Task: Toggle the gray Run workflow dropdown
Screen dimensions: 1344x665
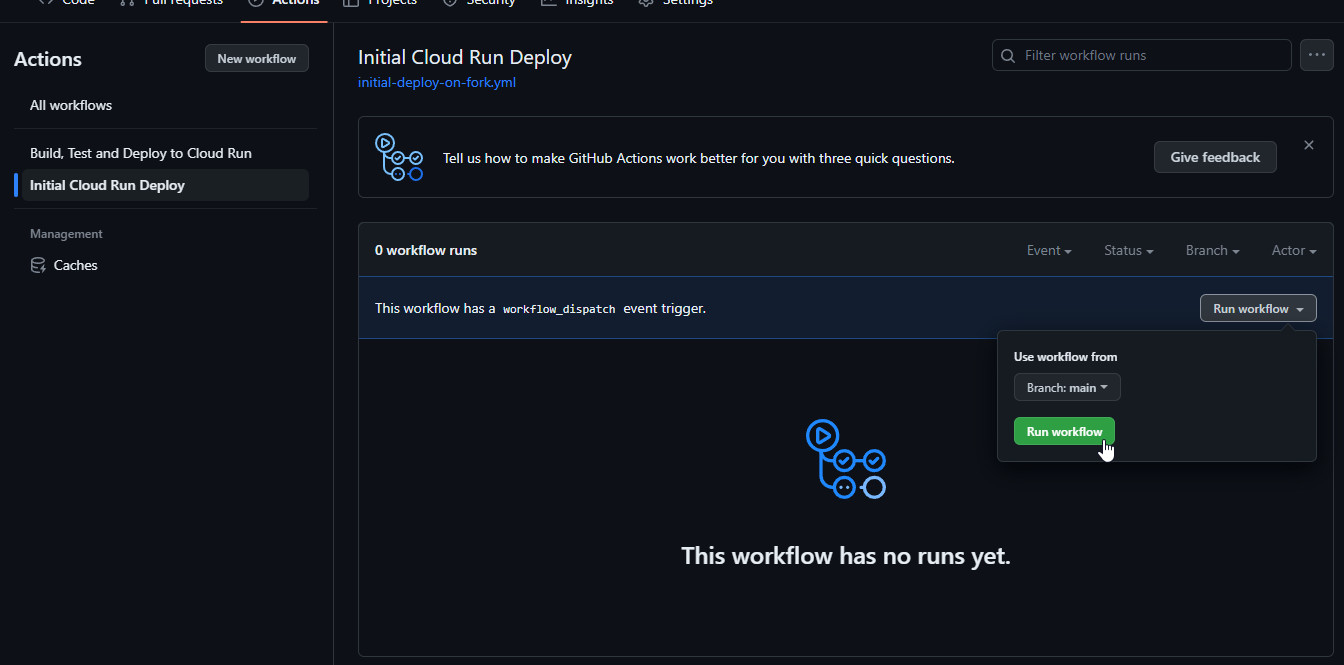Action: coord(1258,309)
